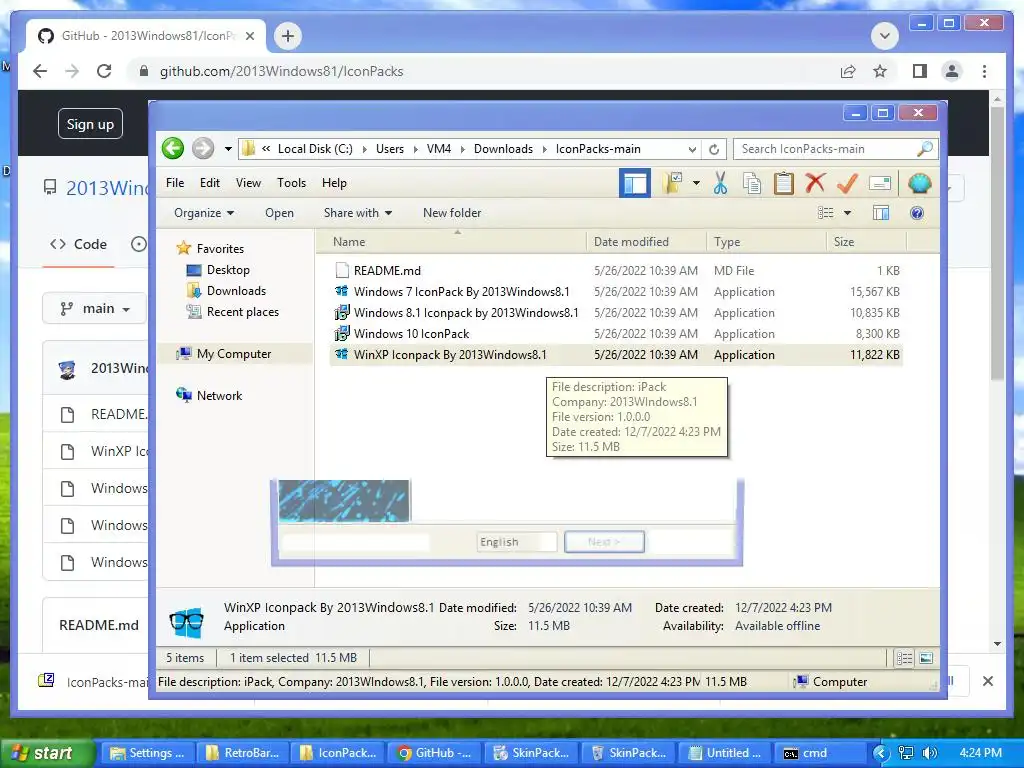Click the green Back arrow in Explorer
The image size is (1024, 768).
click(x=173, y=148)
